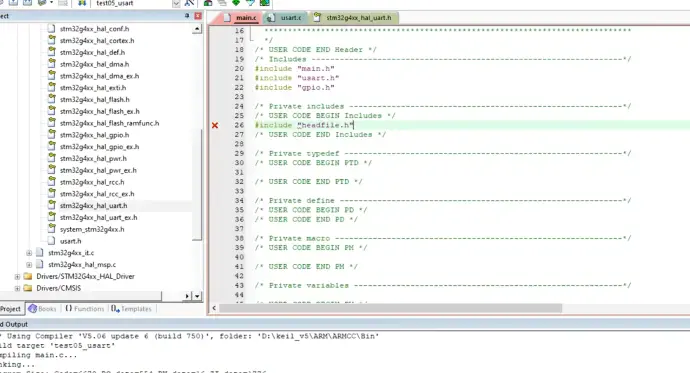
Task: Click the USER CODE END PM comment
Action: coord(306,267)
